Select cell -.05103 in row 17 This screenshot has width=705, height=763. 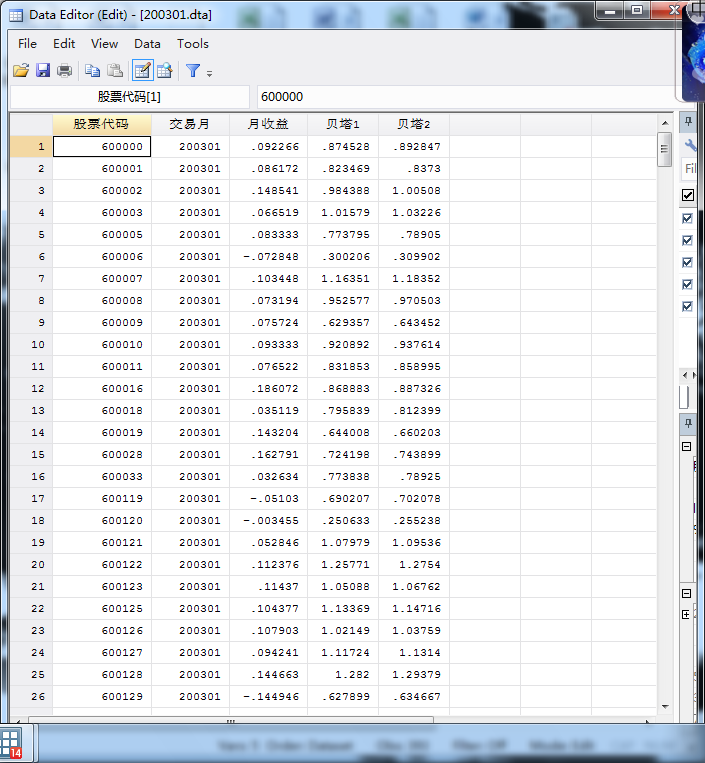(x=269, y=499)
